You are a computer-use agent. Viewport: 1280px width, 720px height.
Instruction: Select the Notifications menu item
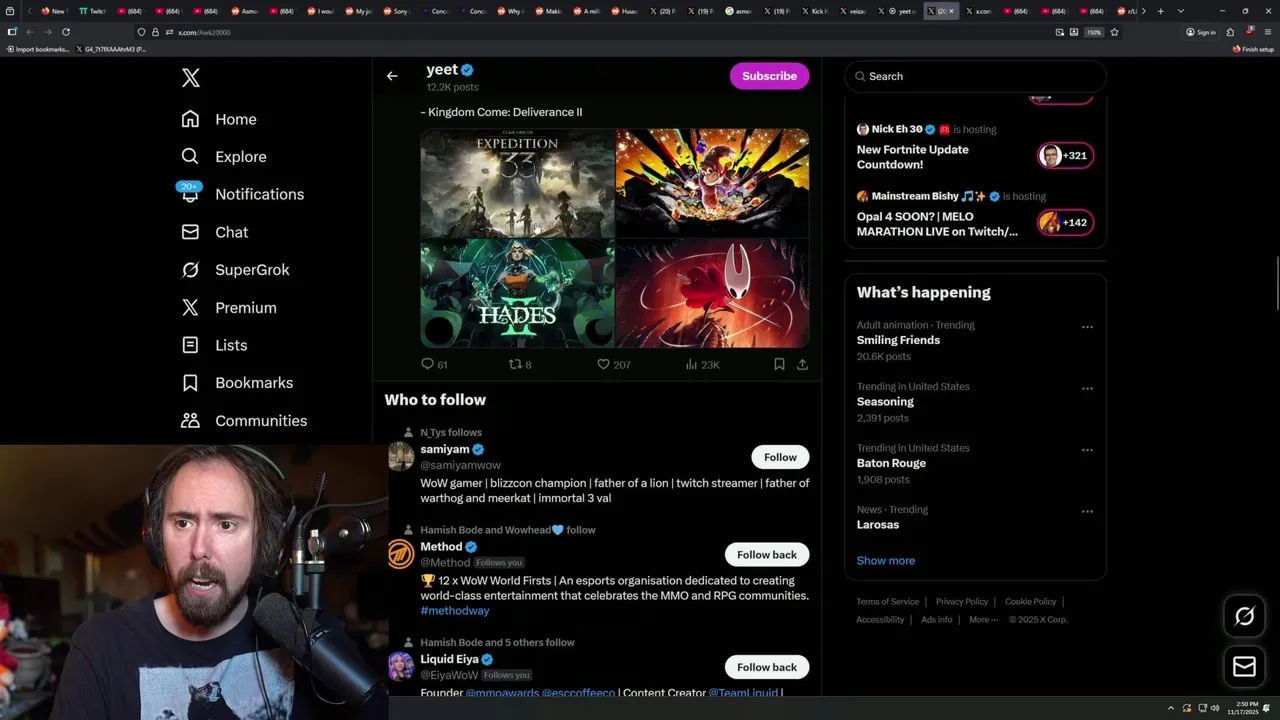point(260,194)
